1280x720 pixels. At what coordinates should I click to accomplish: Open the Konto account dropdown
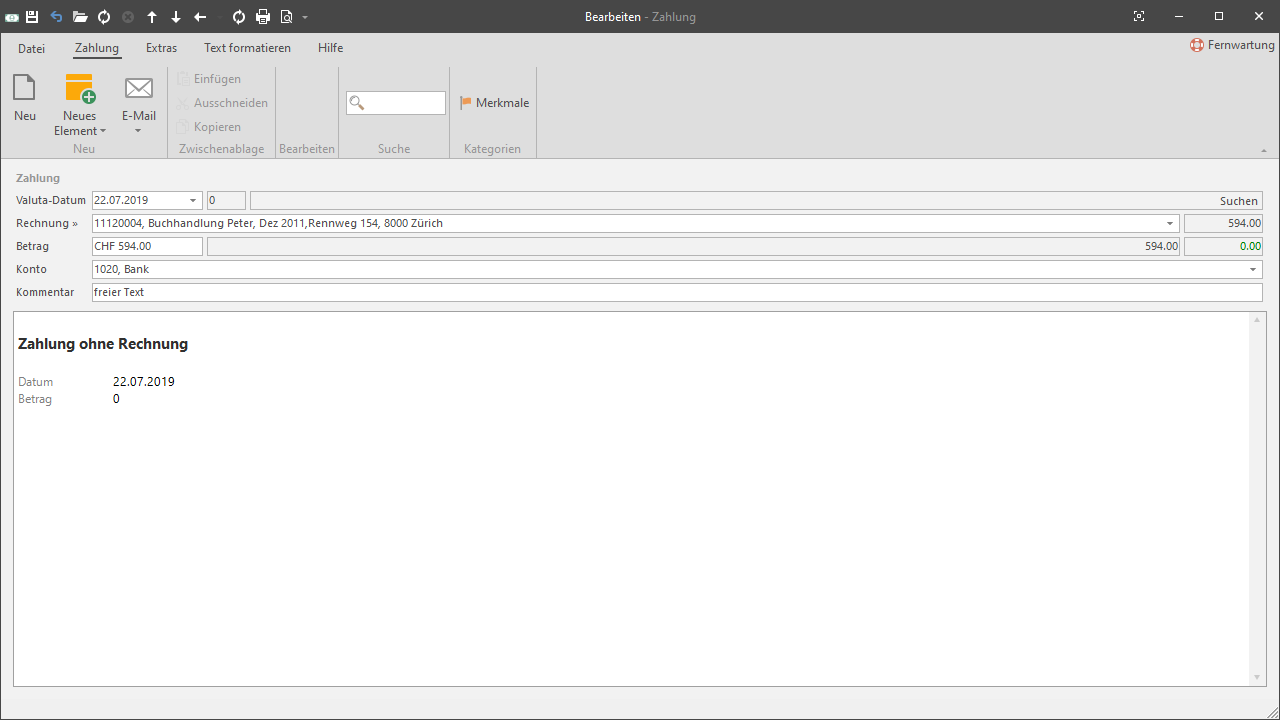tap(1253, 270)
